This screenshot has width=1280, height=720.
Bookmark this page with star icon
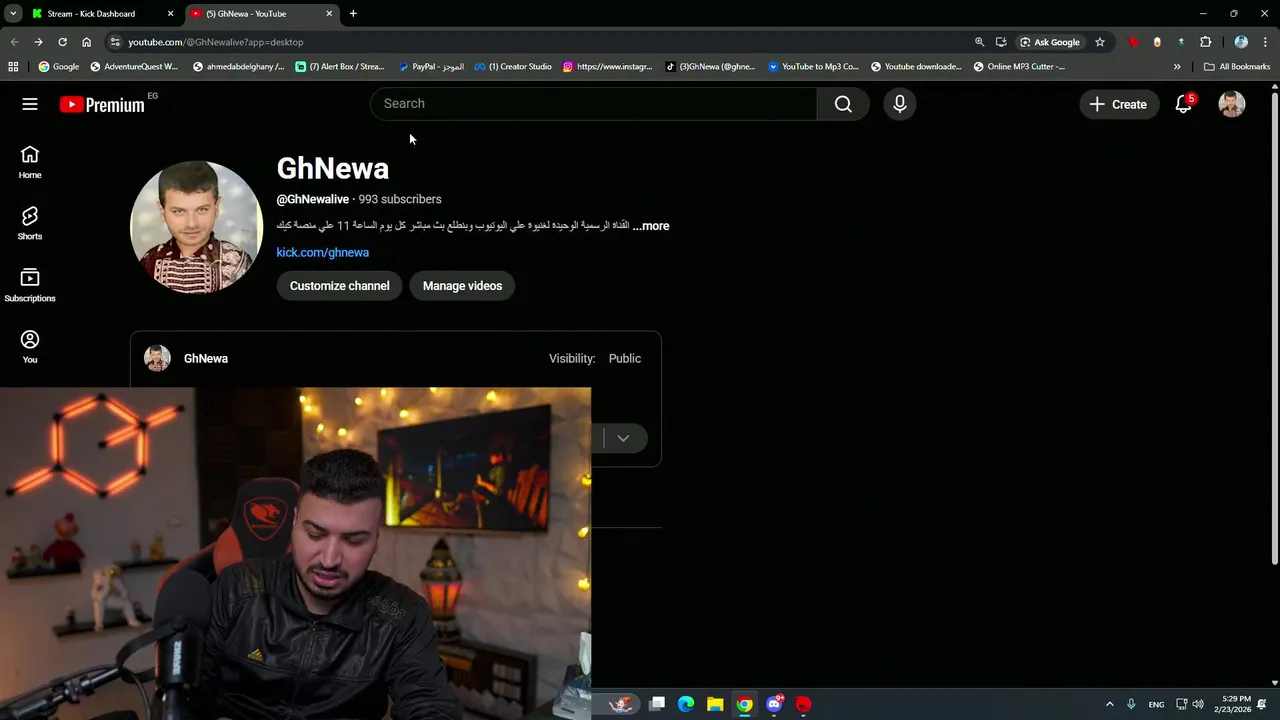click(1100, 42)
